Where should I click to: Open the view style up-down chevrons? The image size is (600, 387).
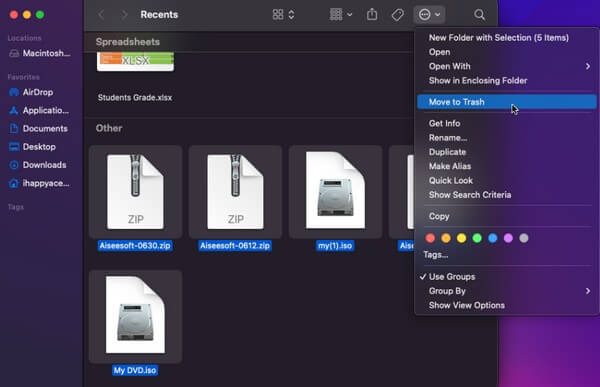(291, 15)
